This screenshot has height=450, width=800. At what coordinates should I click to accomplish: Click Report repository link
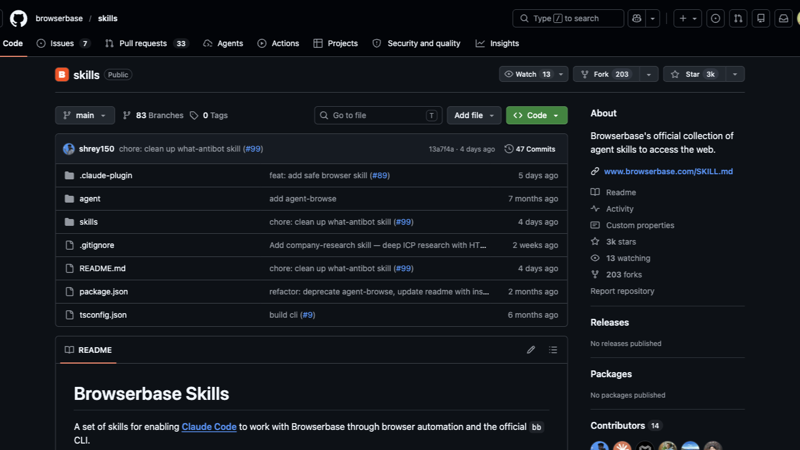(x=622, y=291)
